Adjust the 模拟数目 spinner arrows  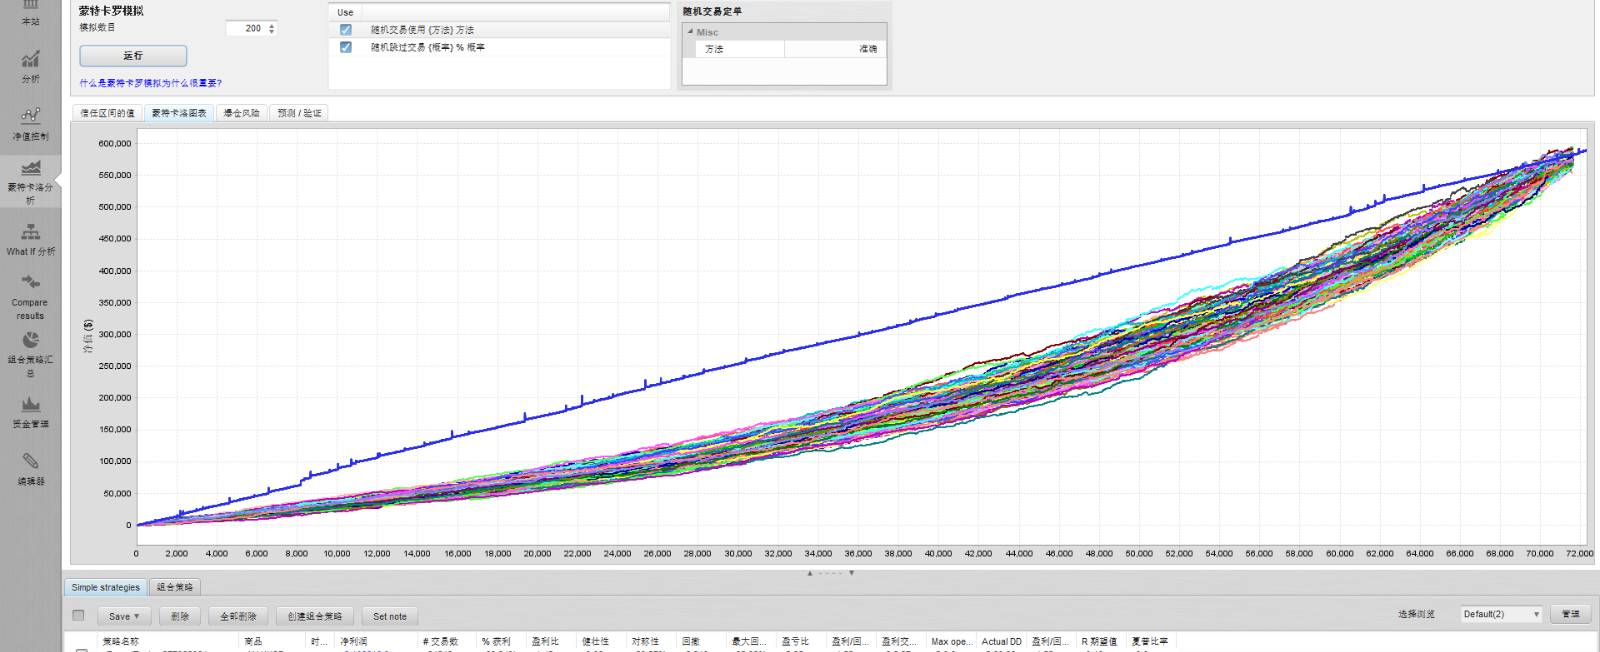click(x=272, y=28)
